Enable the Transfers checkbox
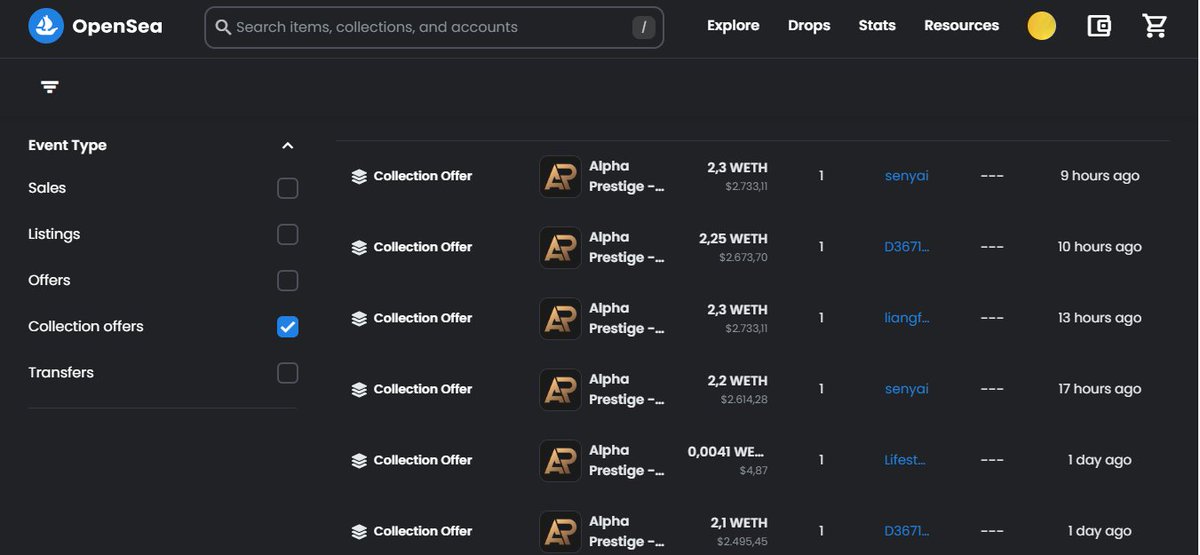Viewport: 1200px width, 555px height. point(287,372)
